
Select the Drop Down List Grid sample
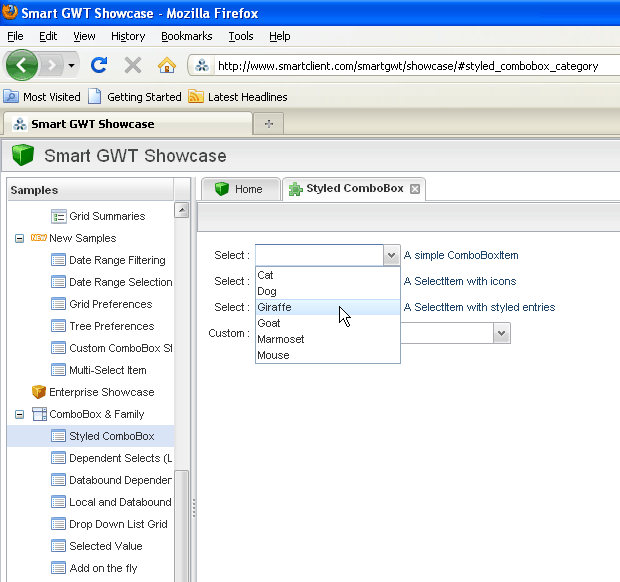(118, 524)
